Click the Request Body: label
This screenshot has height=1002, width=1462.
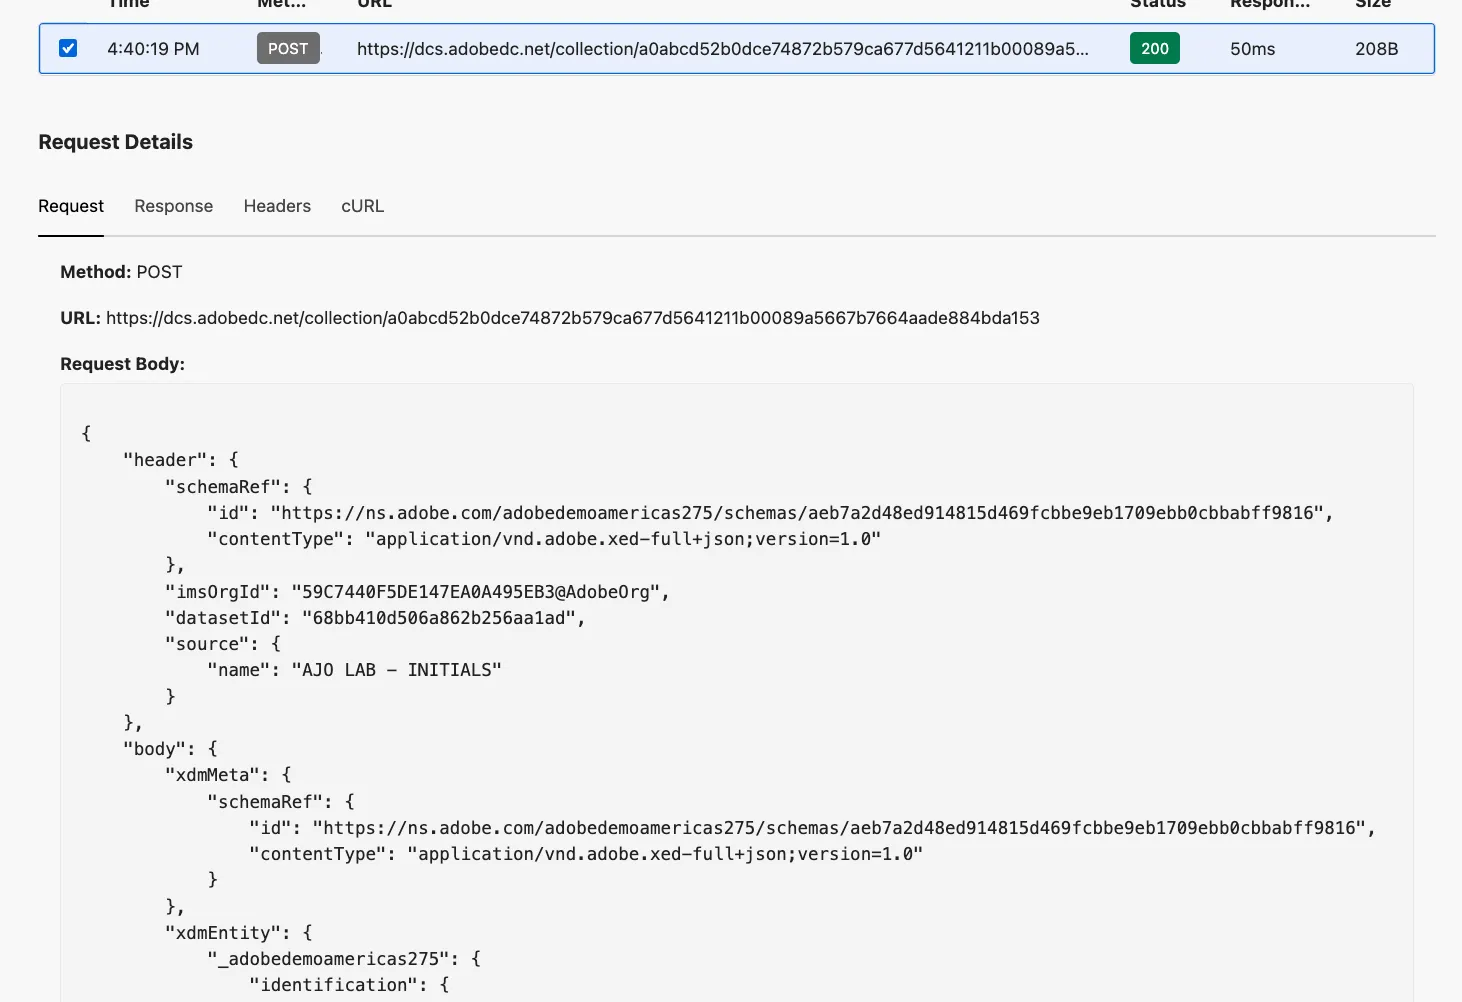pos(122,364)
